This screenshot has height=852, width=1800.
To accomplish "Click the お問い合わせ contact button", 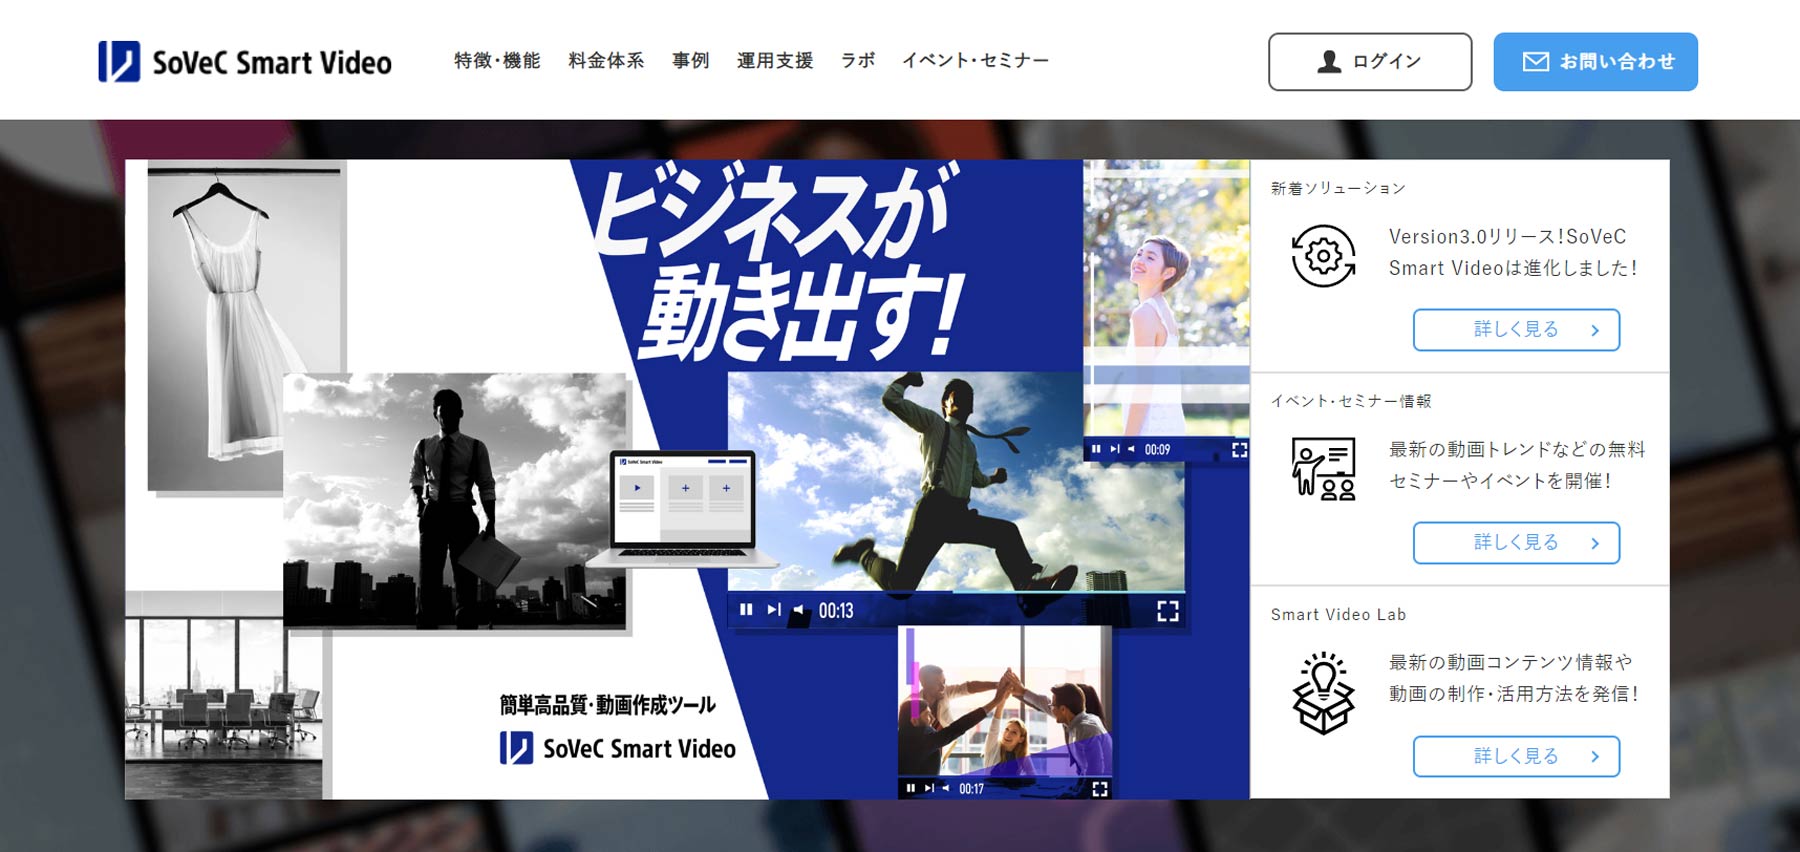I will [x=1596, y=62].
